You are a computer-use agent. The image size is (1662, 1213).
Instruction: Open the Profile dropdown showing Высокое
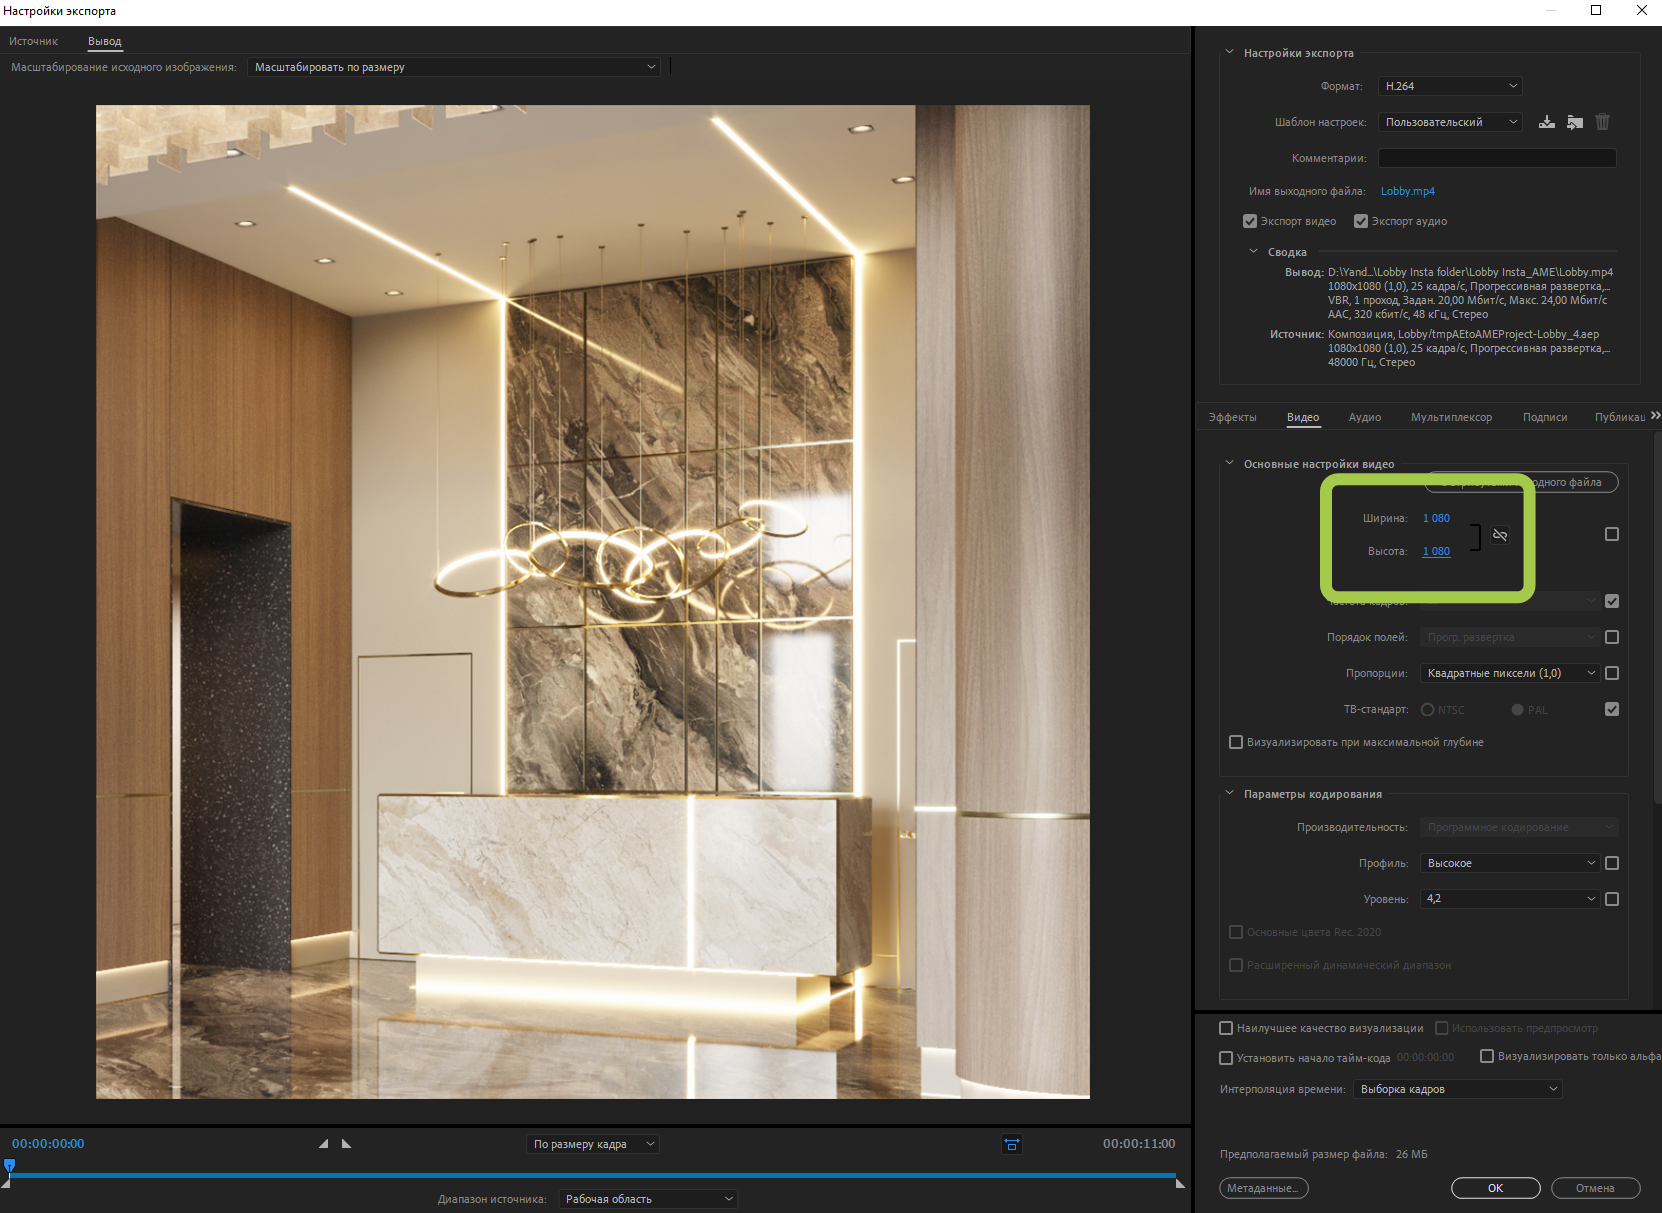(x=1510, y=863)
